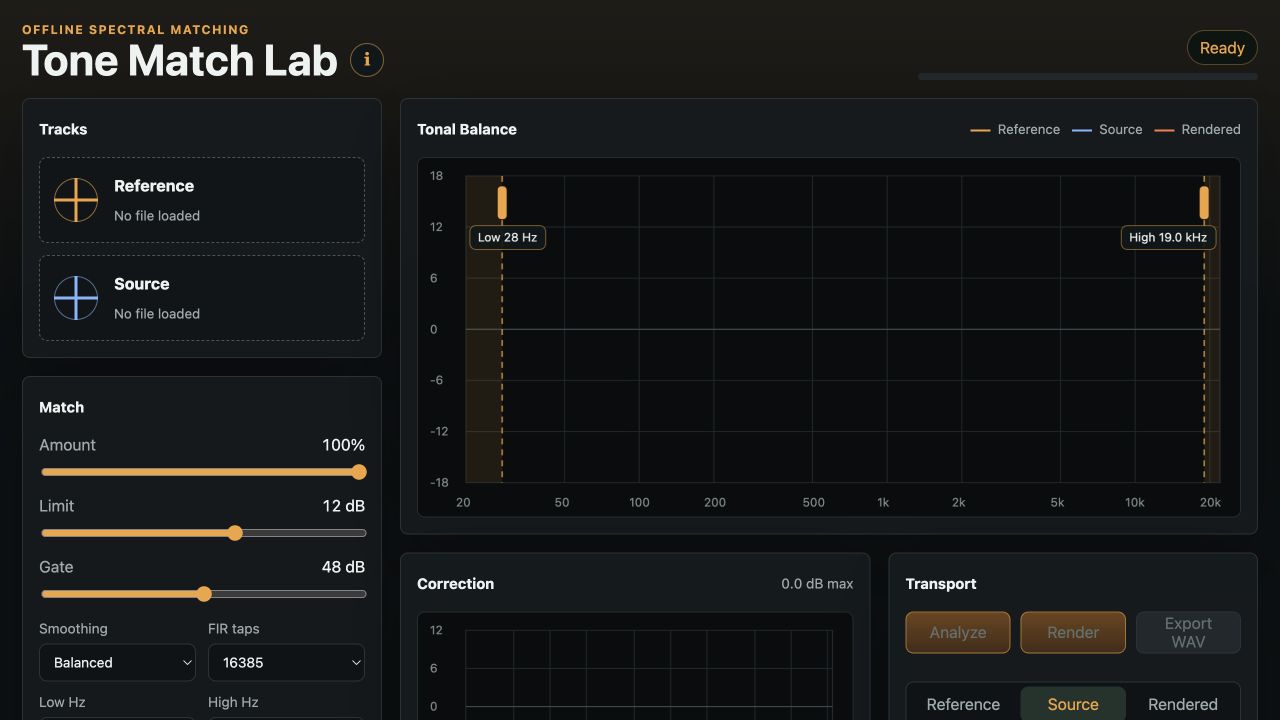
Task: Click the Source legend entry
Action: [x=1107, y=129]
